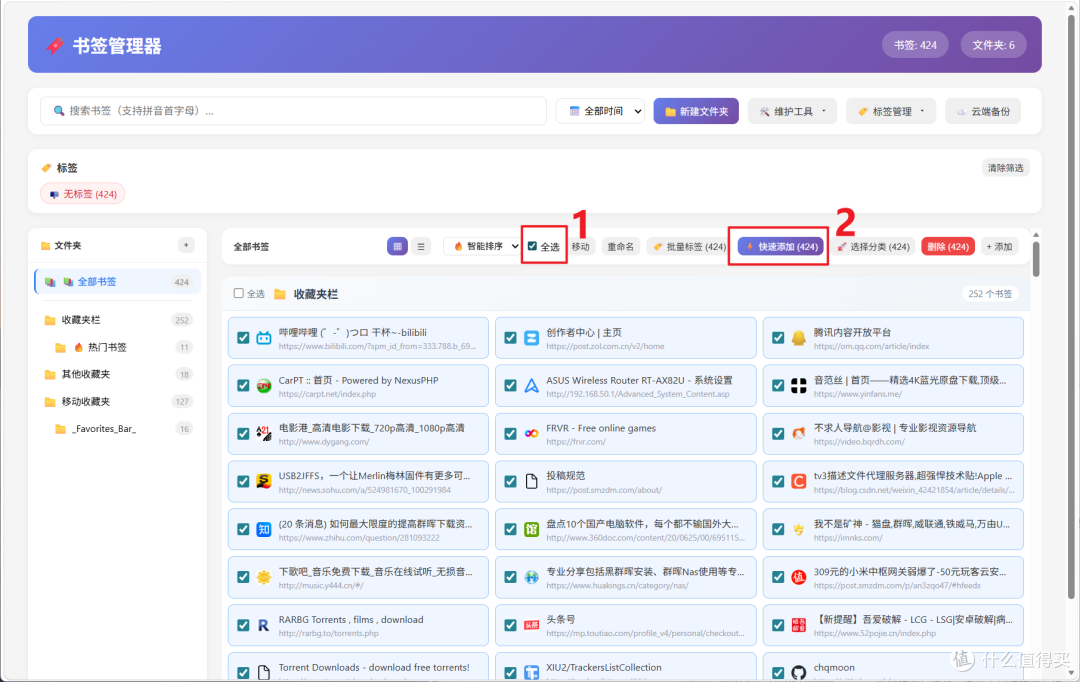Screen dimensions: 1080x682
Task: Click the FRVR games favicon
Action: pyautogui.click(x=531, y=433)
